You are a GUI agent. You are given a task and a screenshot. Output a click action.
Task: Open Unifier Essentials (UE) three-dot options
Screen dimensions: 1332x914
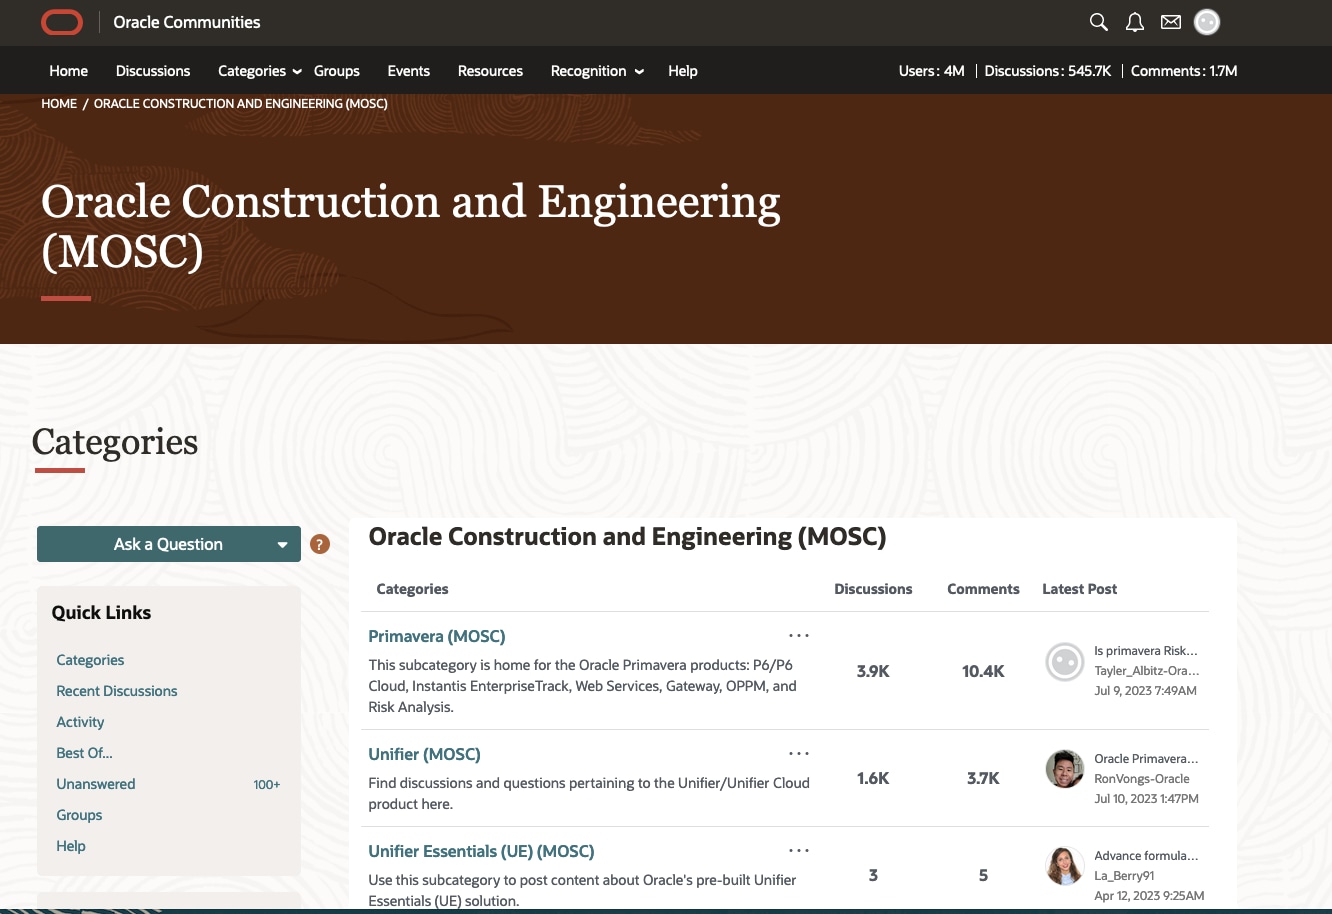click(x=798, y=850)
